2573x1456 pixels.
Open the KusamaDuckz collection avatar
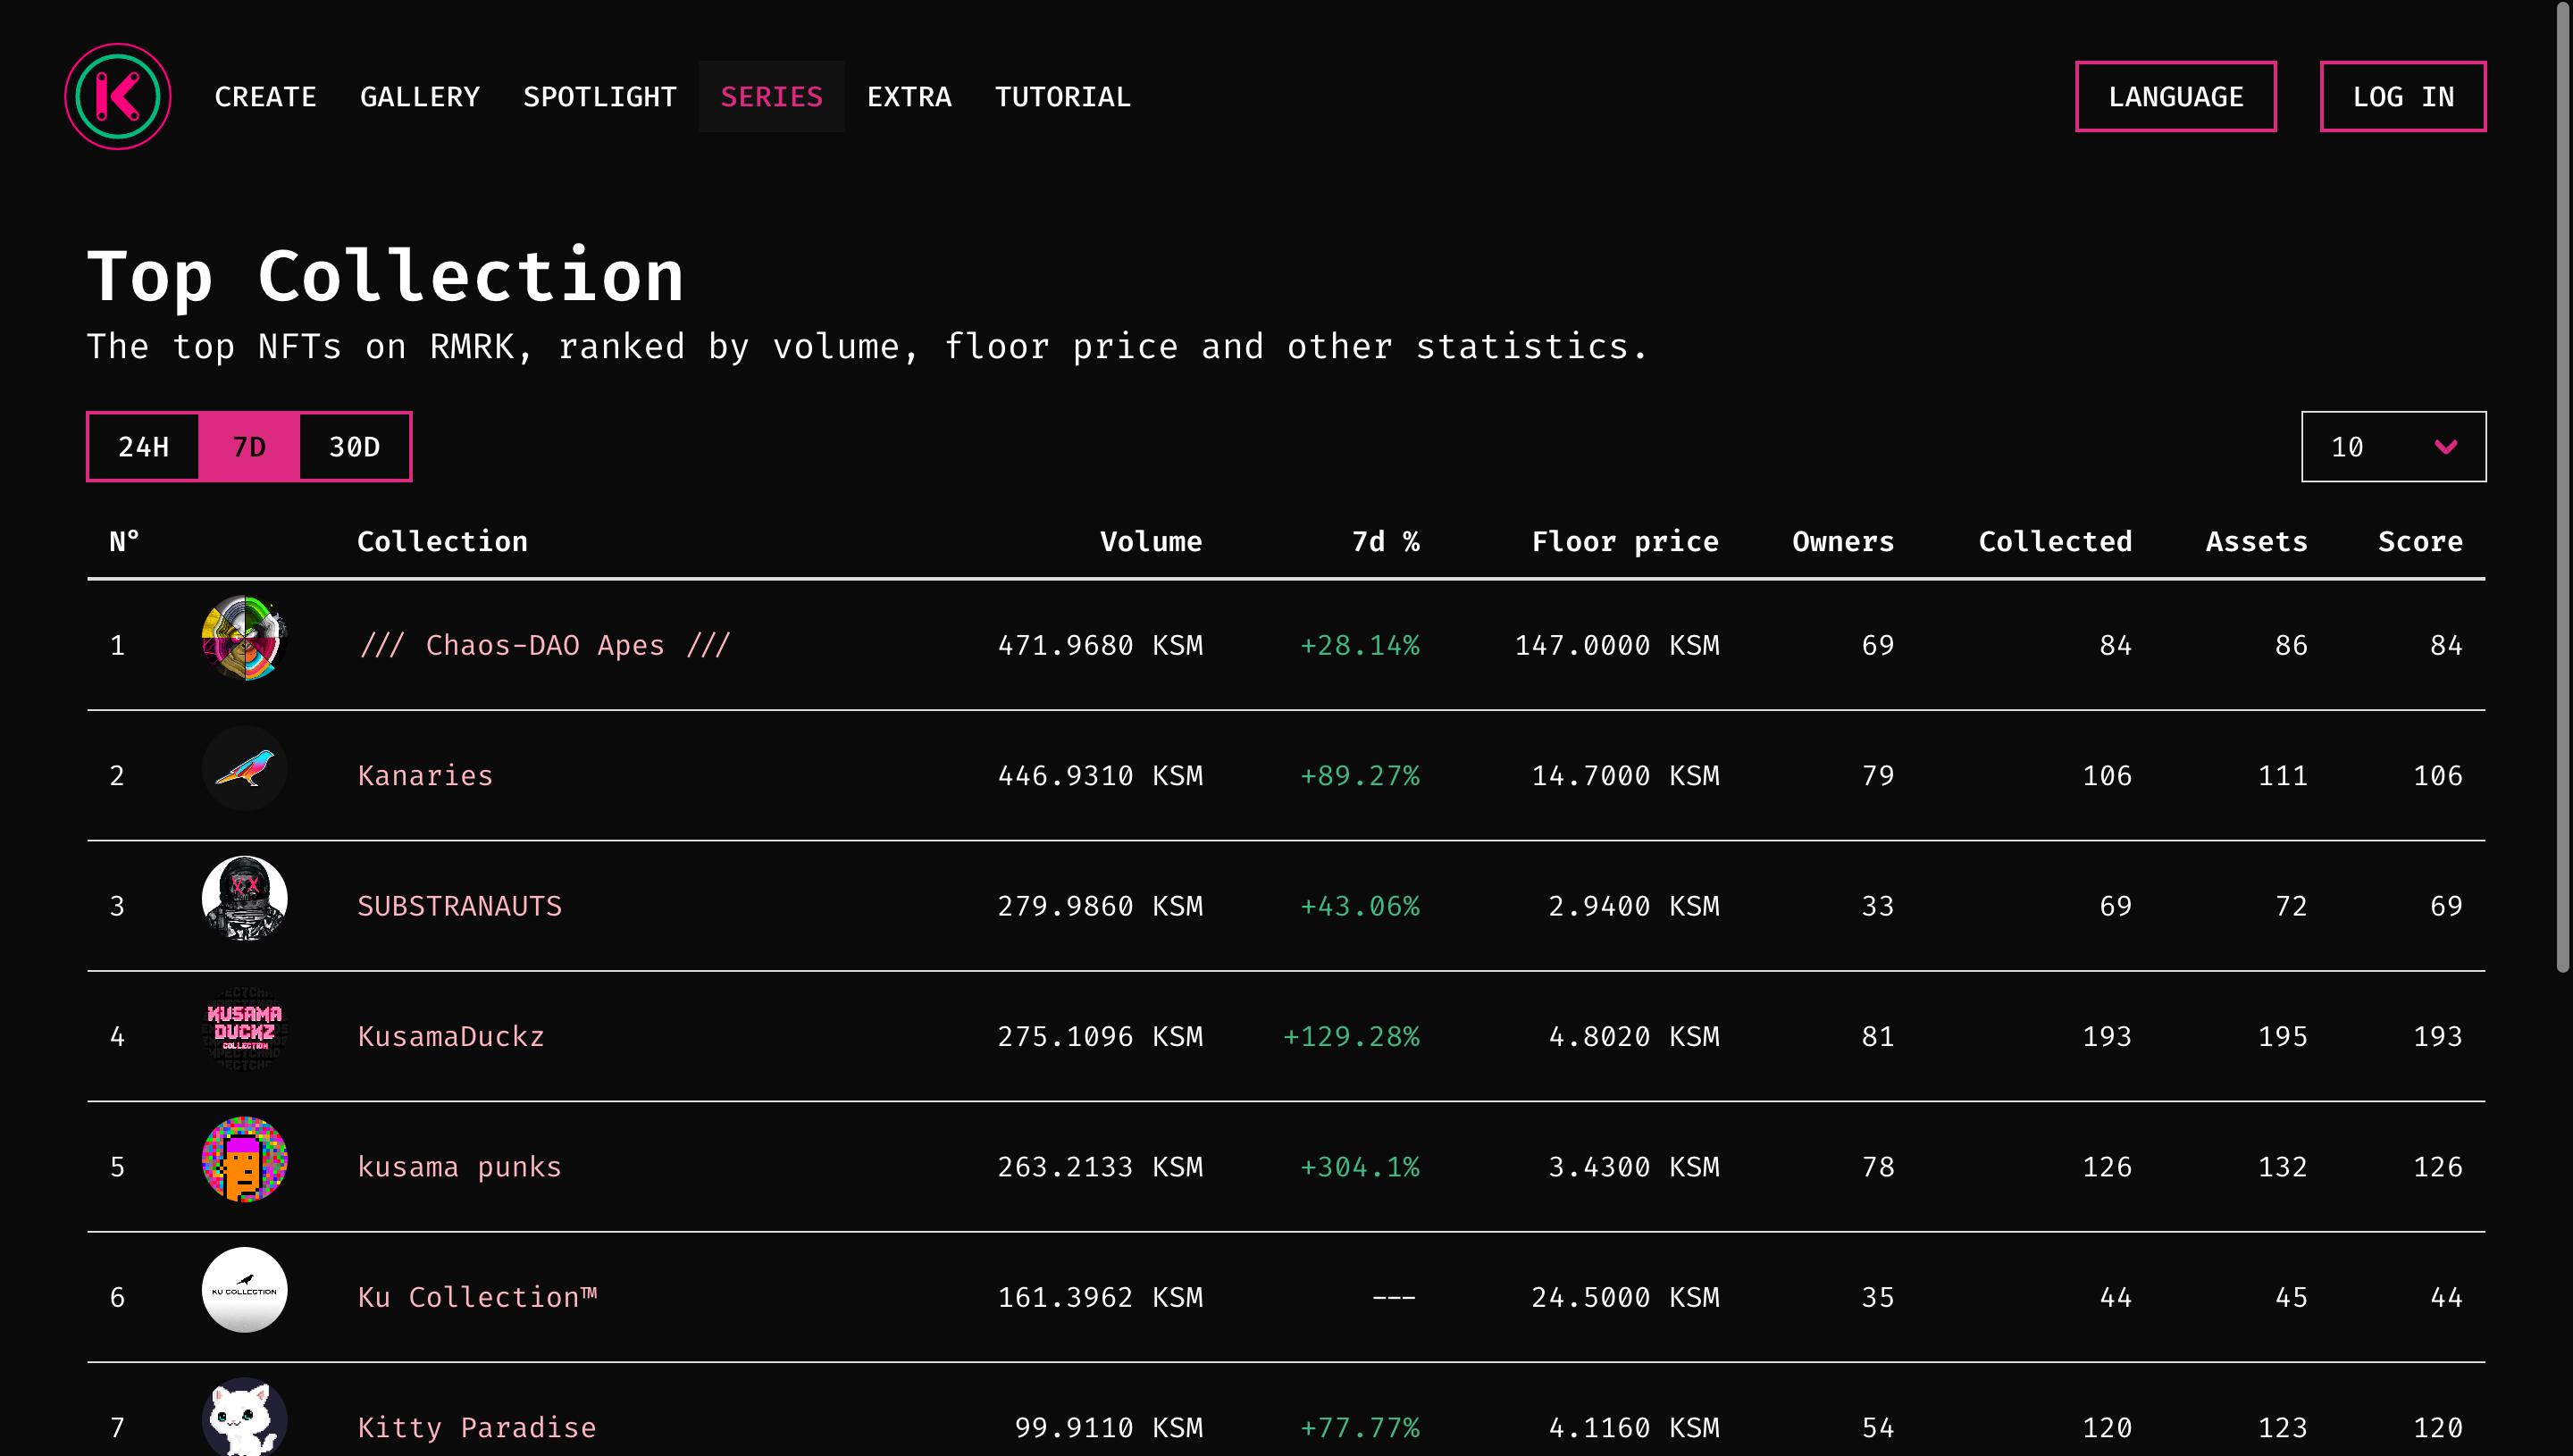pos(244,1030)
